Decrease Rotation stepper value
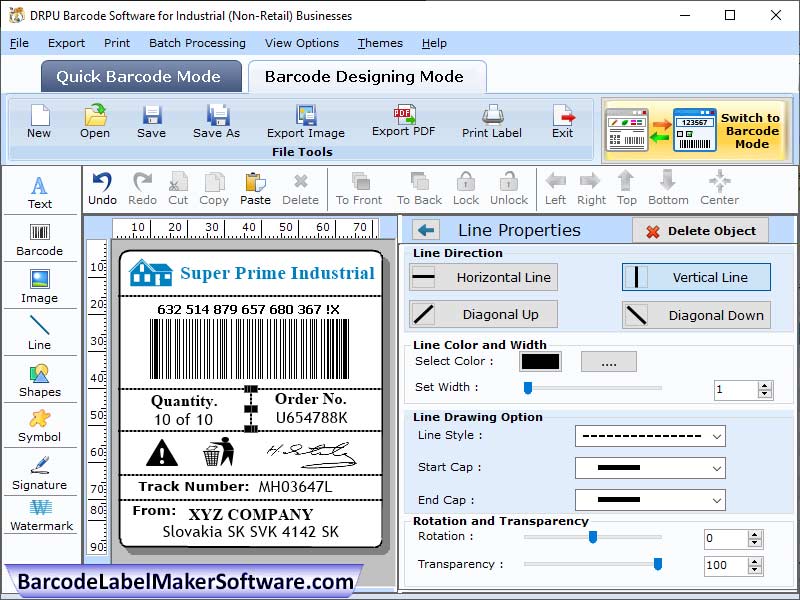 tap(755, 542)
